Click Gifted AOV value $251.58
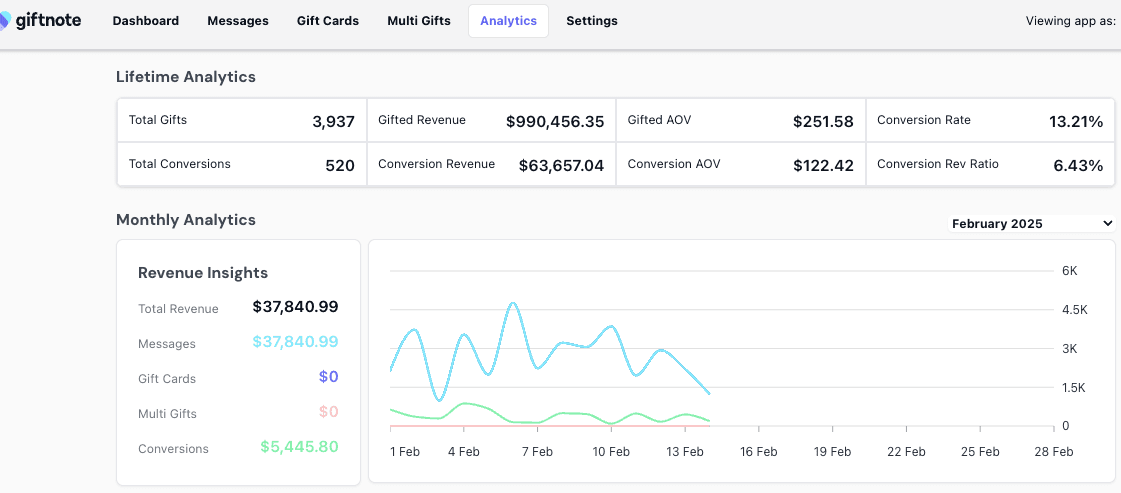1121x493 pixels. pyautogui.click(x=824, y=122)
